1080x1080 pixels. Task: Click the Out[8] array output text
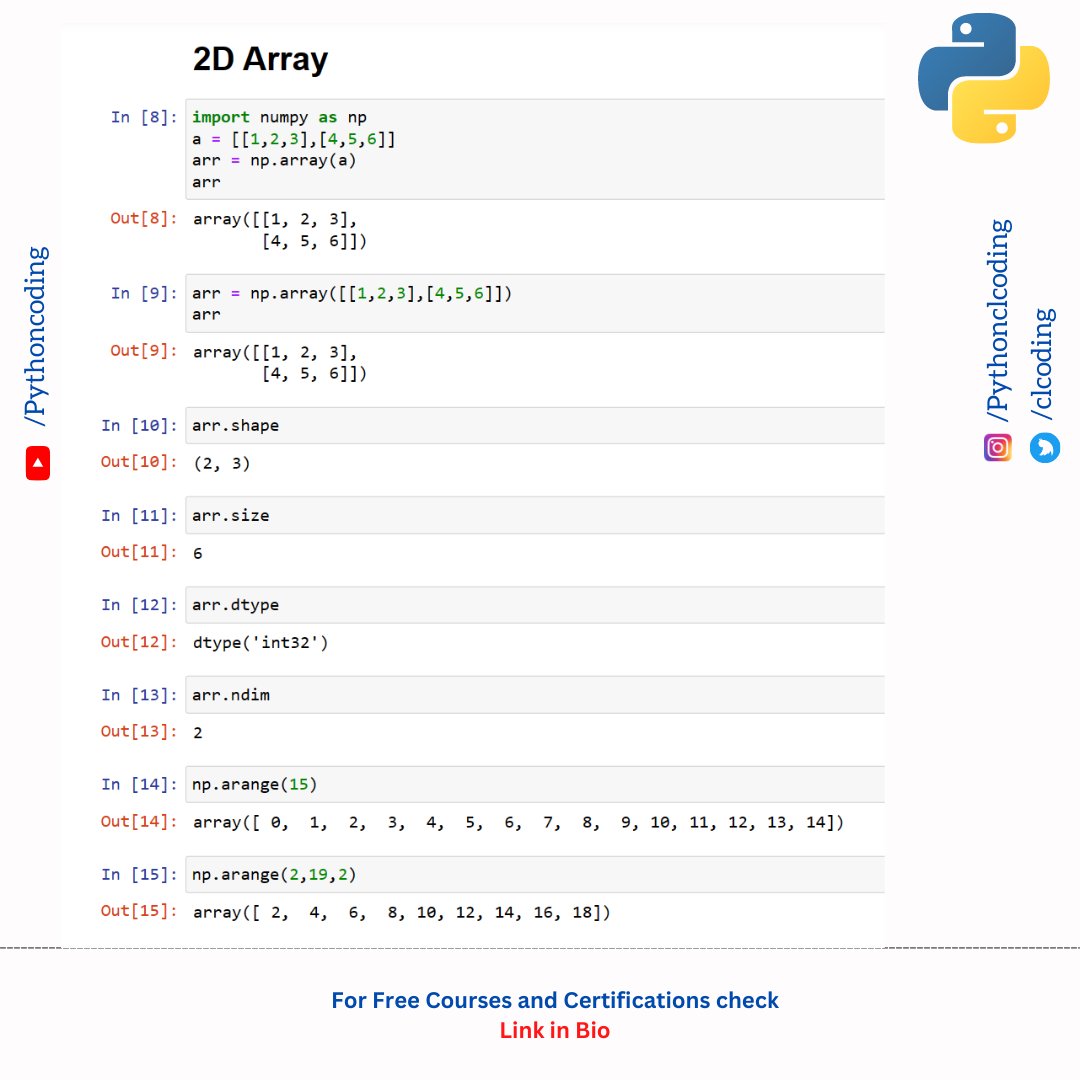[x=280, y=231]
